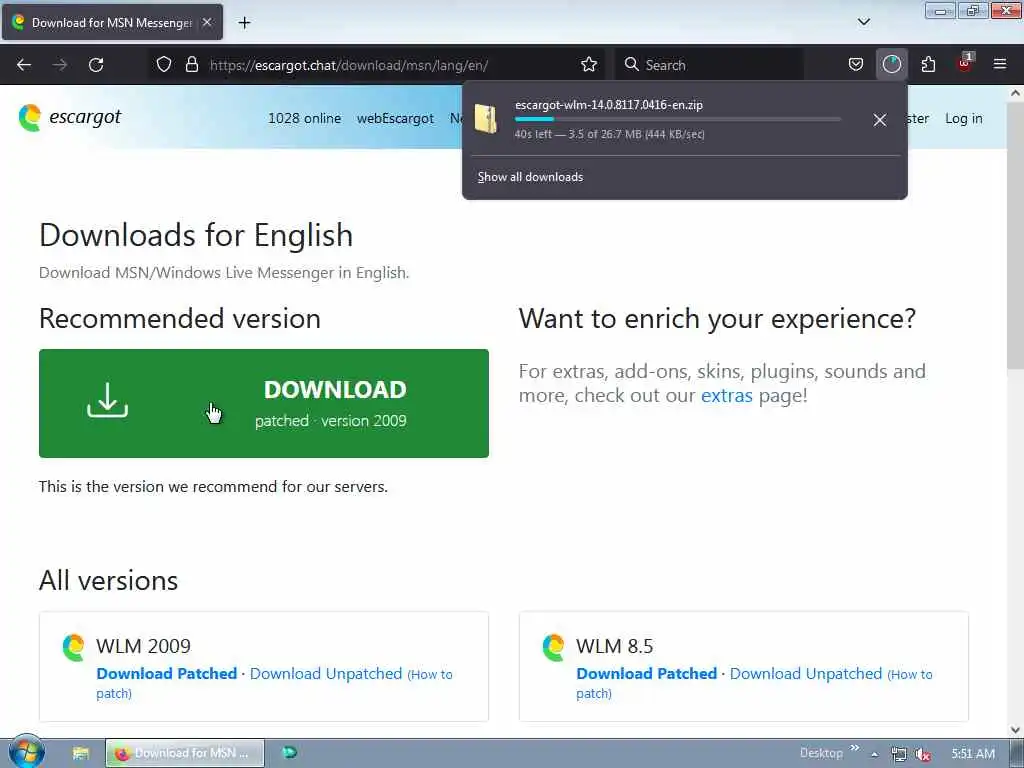Screen dimensions: 1024x768
Task: Click the muted volume tray icon
Action: (x=922, y=754)
